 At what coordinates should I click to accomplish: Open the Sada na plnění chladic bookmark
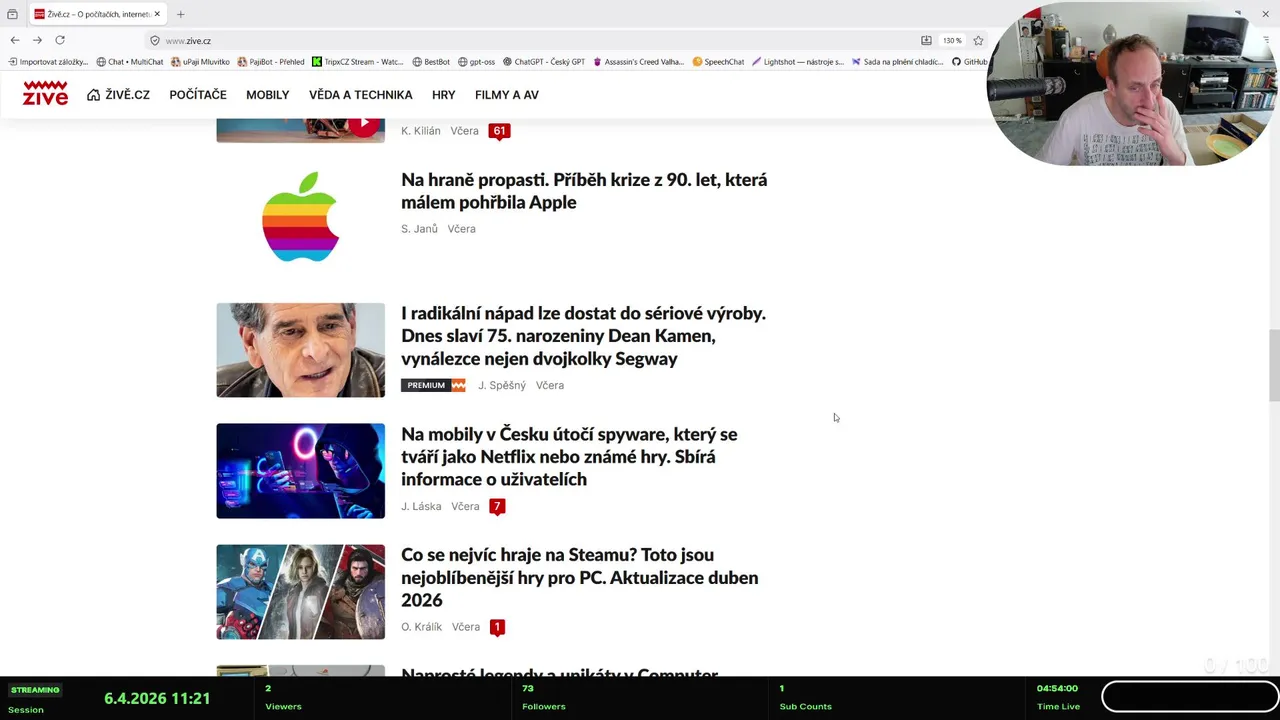(897, 62)
